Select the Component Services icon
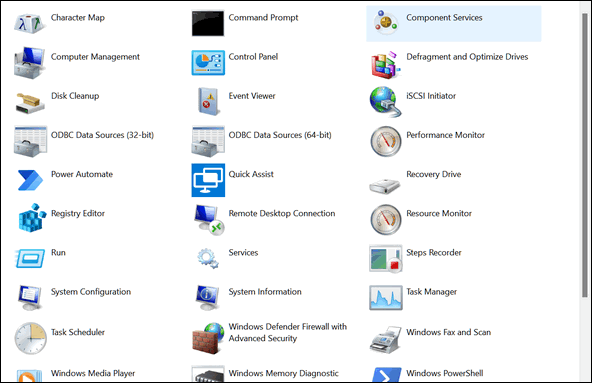The height and width of the screenshot is (383, 592). coord(385,23)
